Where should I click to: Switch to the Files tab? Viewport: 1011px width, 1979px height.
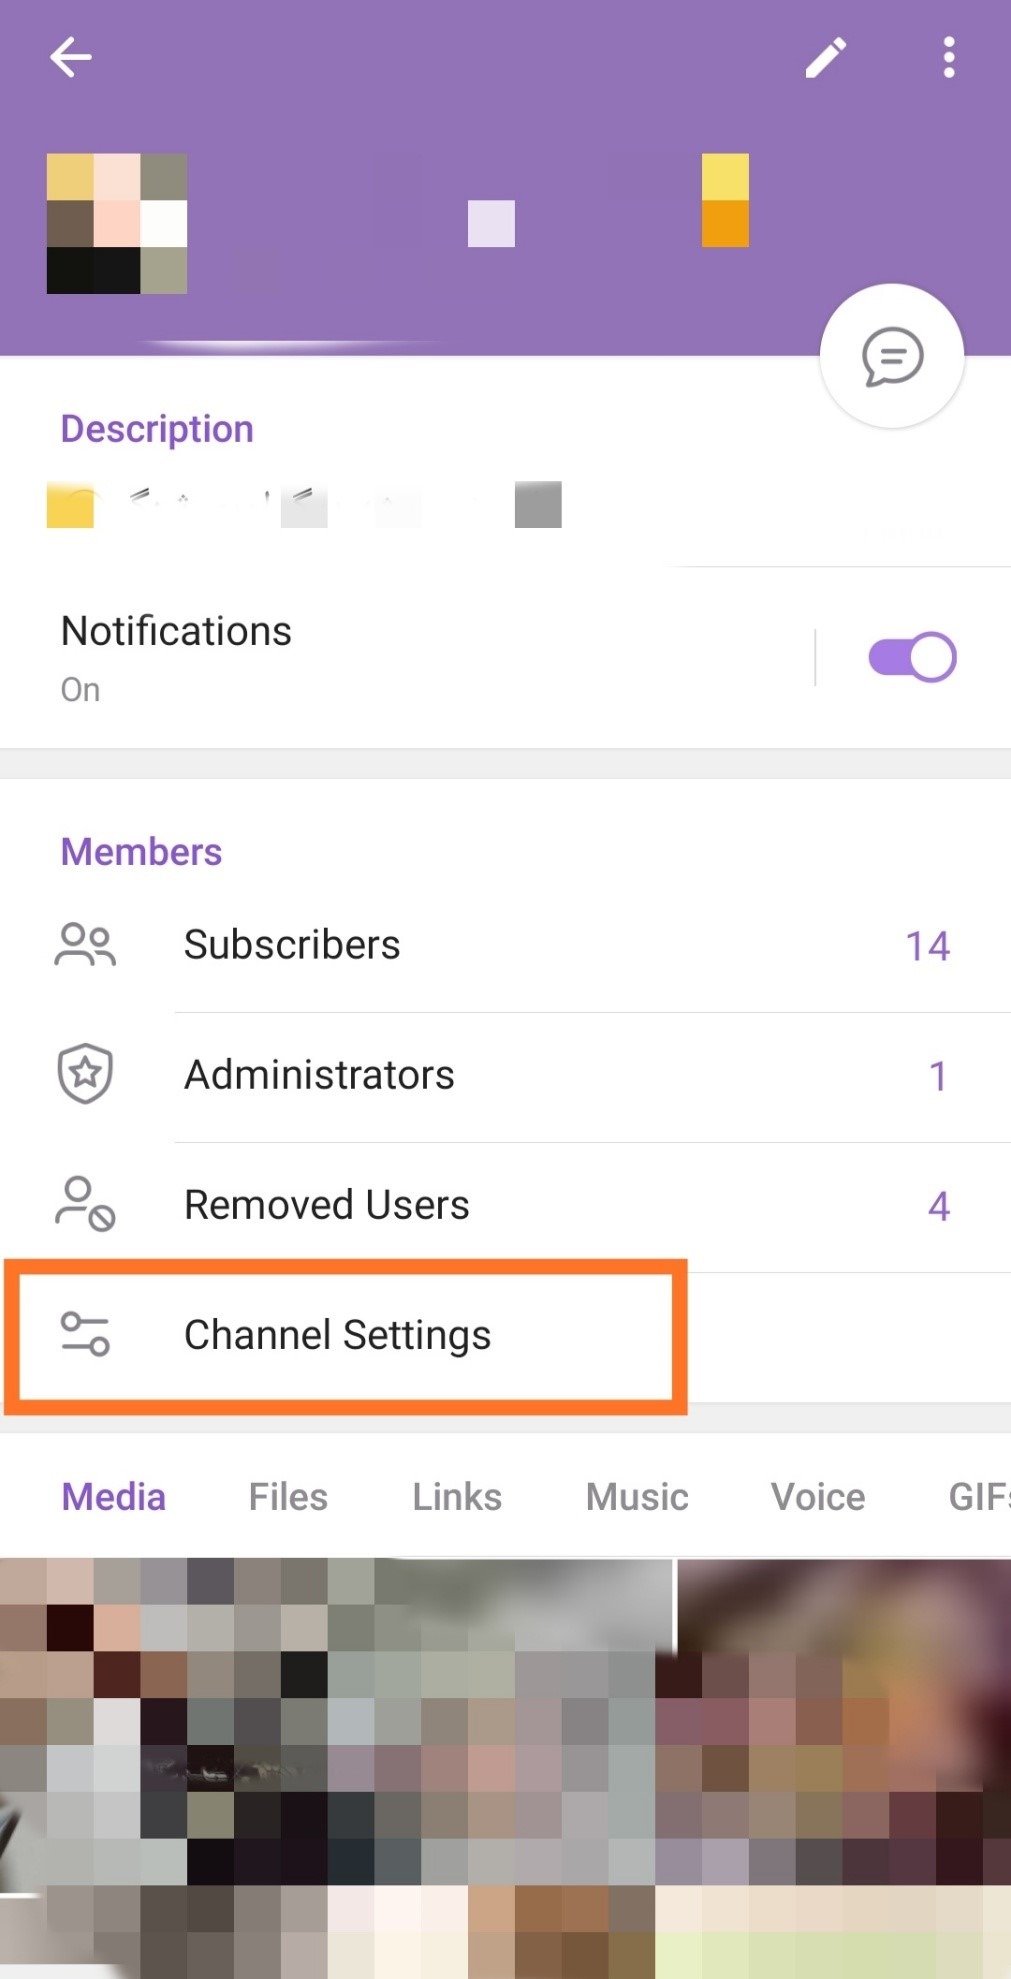pyautogui.click(x=288, y=1497)
